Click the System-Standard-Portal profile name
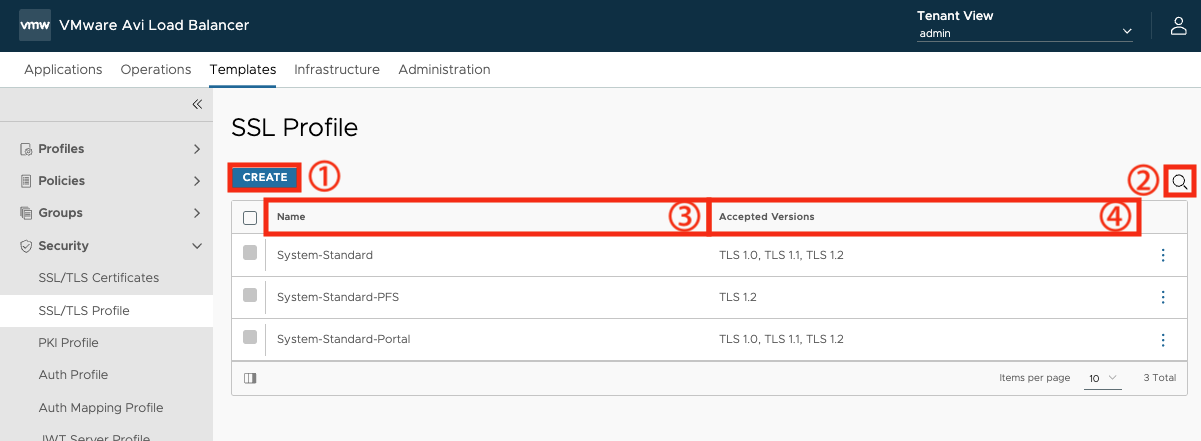Screen dimensions: 1201x441 pos(344,339)
